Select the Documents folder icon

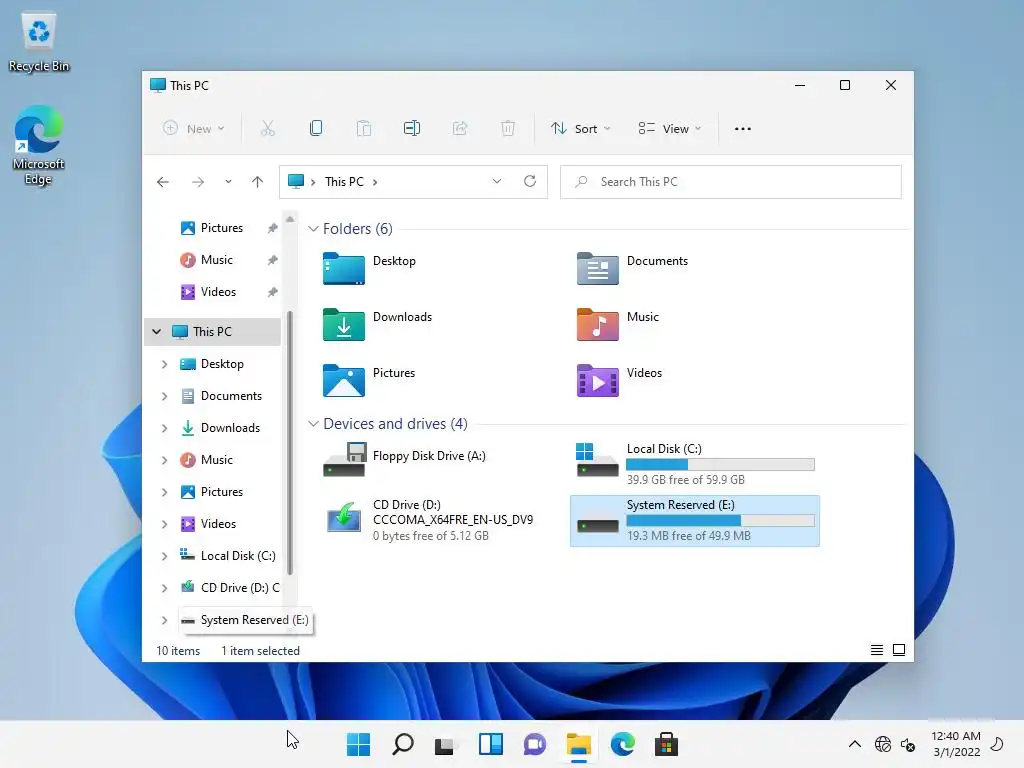[598, 268]
